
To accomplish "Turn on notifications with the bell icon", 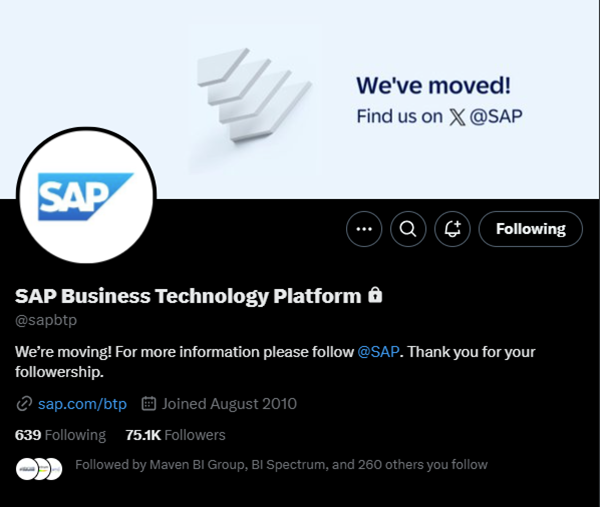I will pos(452,229).
